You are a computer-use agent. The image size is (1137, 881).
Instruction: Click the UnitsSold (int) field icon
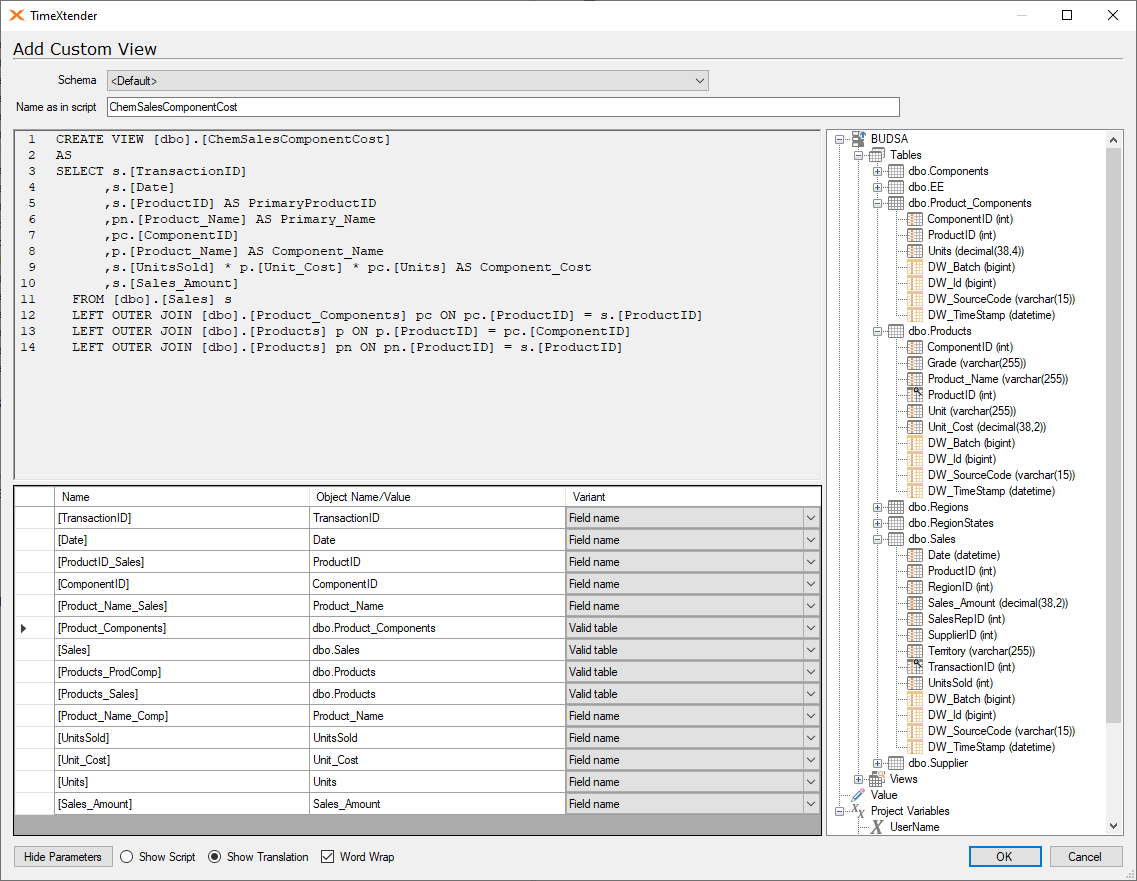pos(915,682)
